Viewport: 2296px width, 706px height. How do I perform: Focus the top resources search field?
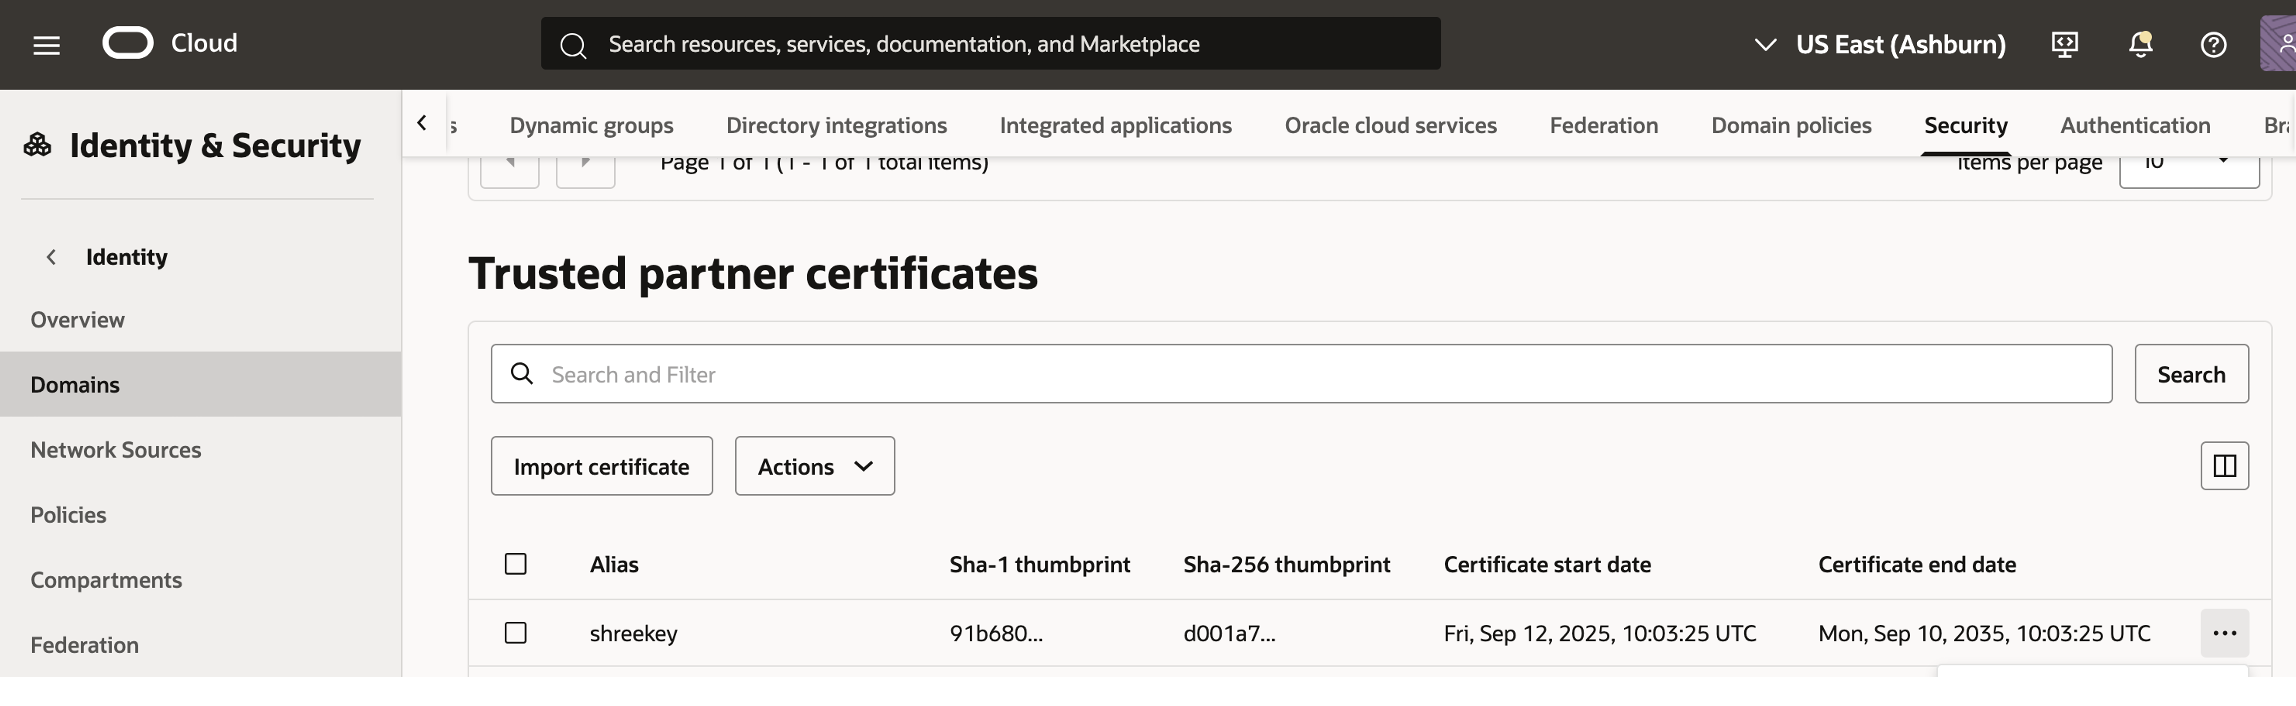point(990,43)
